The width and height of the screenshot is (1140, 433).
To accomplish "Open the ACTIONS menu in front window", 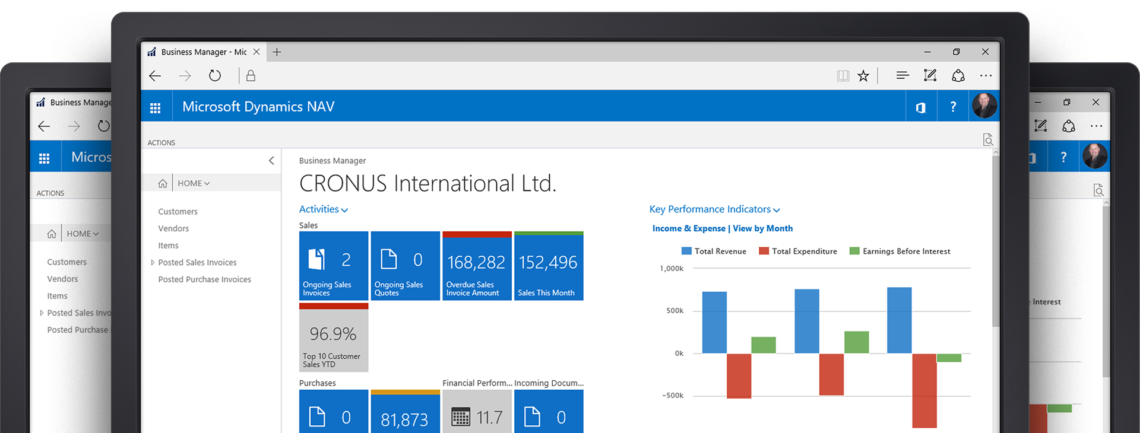I will 161,143.
